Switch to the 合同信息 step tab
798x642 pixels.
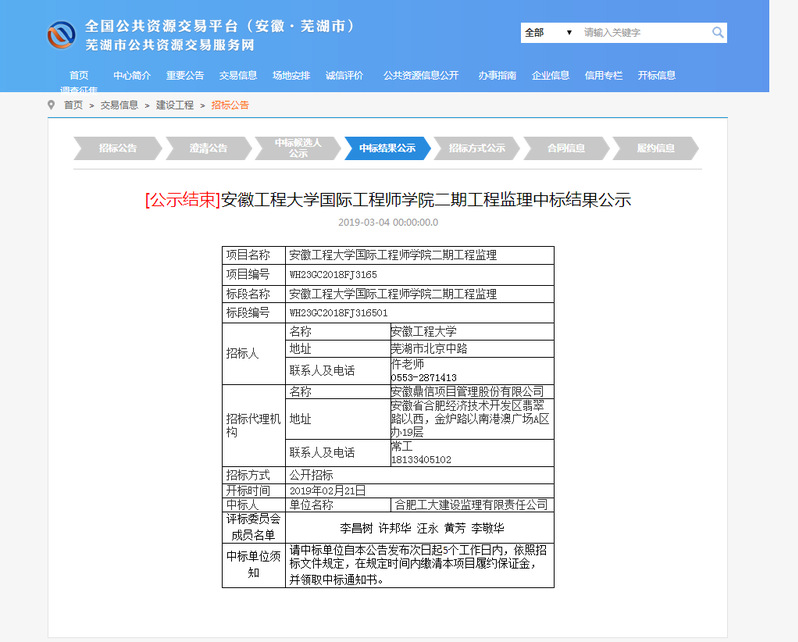[566, 148]
